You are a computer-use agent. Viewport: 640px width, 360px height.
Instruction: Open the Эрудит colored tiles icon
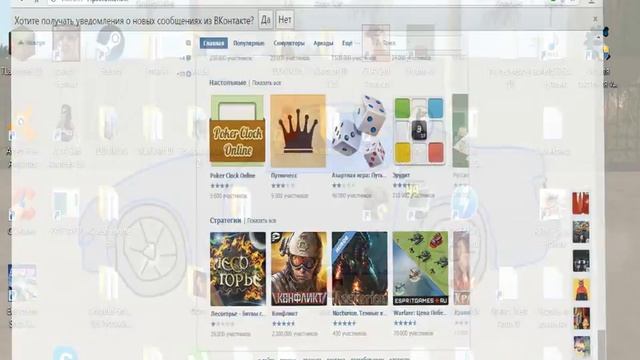(x=419, y=131)
